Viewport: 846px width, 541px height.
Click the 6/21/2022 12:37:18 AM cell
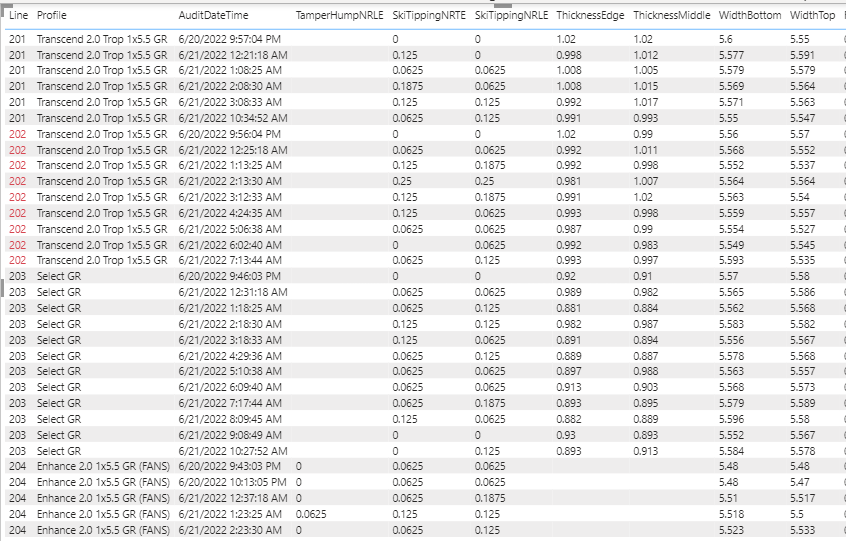click(x=233, y=498)
